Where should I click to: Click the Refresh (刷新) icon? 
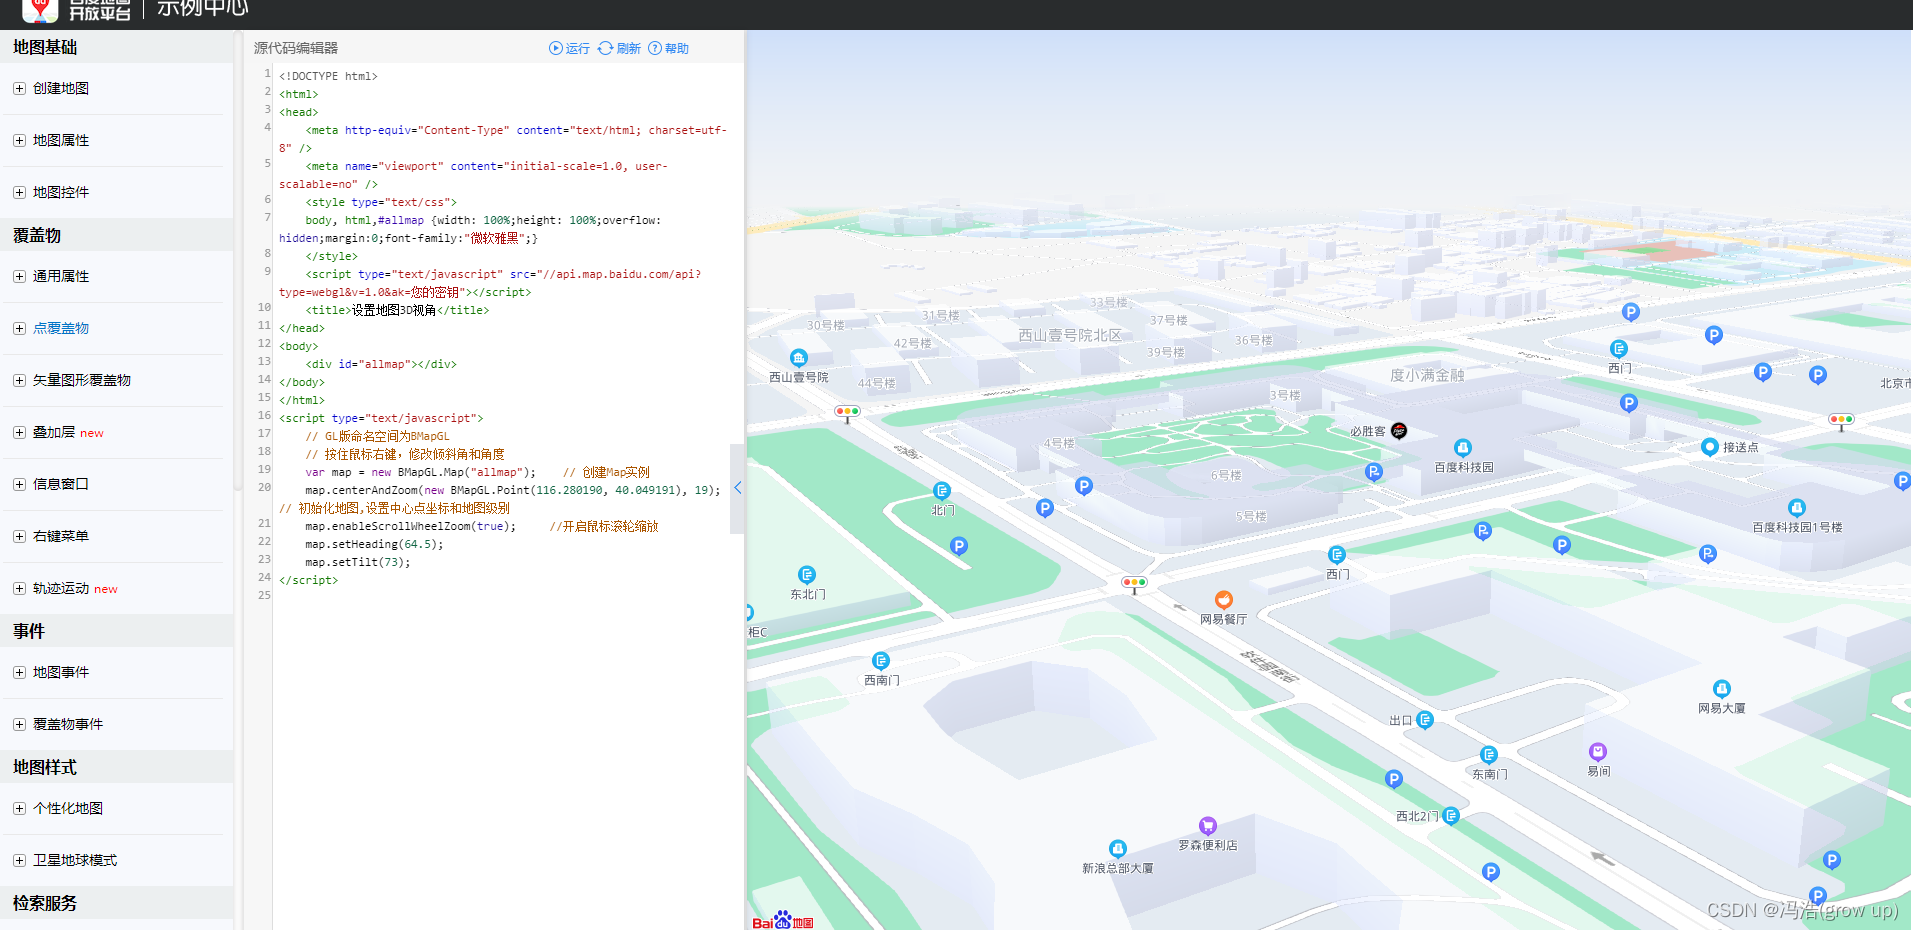click(605, 48)
